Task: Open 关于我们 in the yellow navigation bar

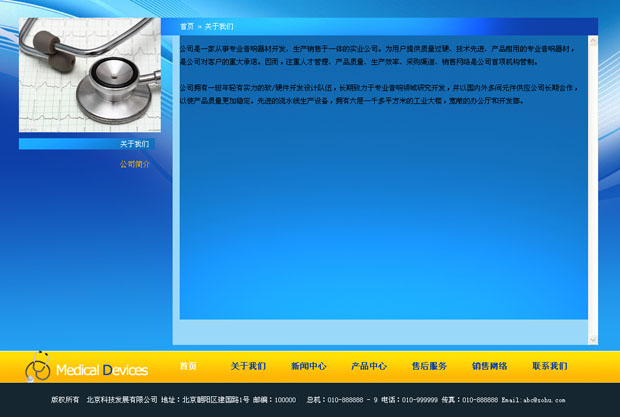Action: [248, 366]
